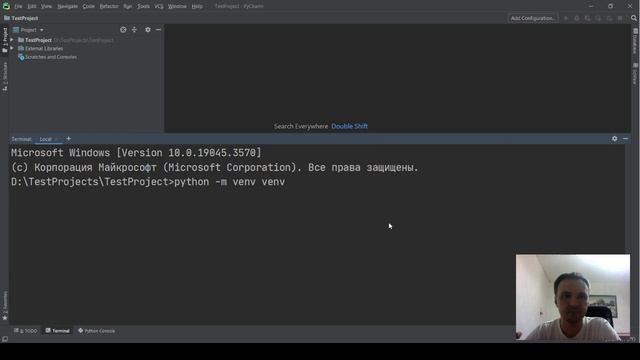This screenshot has width=640, height=360.
Task: Open the VCS menu
Action: 159,6
